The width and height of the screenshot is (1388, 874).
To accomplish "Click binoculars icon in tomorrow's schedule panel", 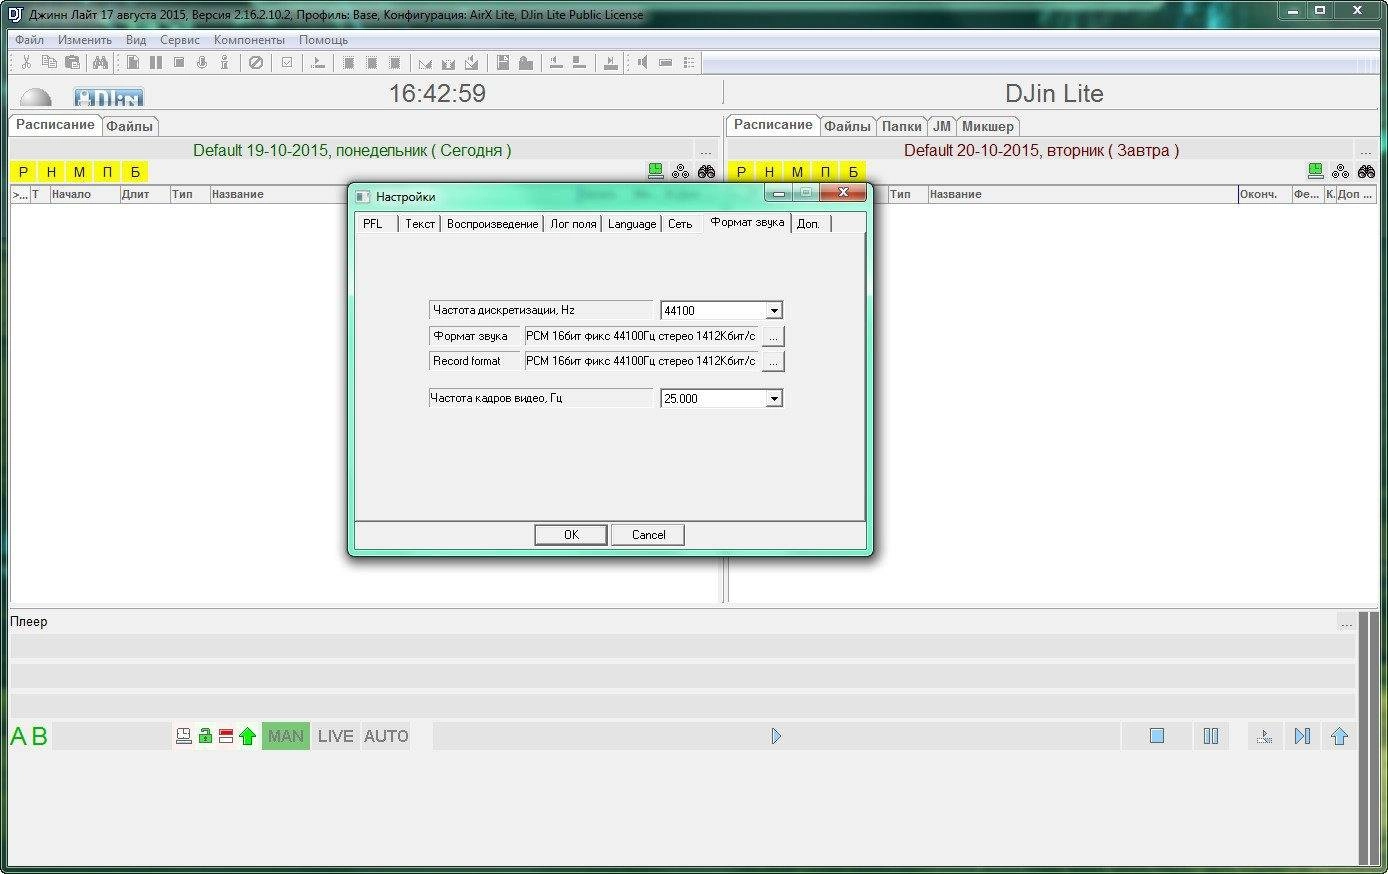I will (x=1366, y=171).
